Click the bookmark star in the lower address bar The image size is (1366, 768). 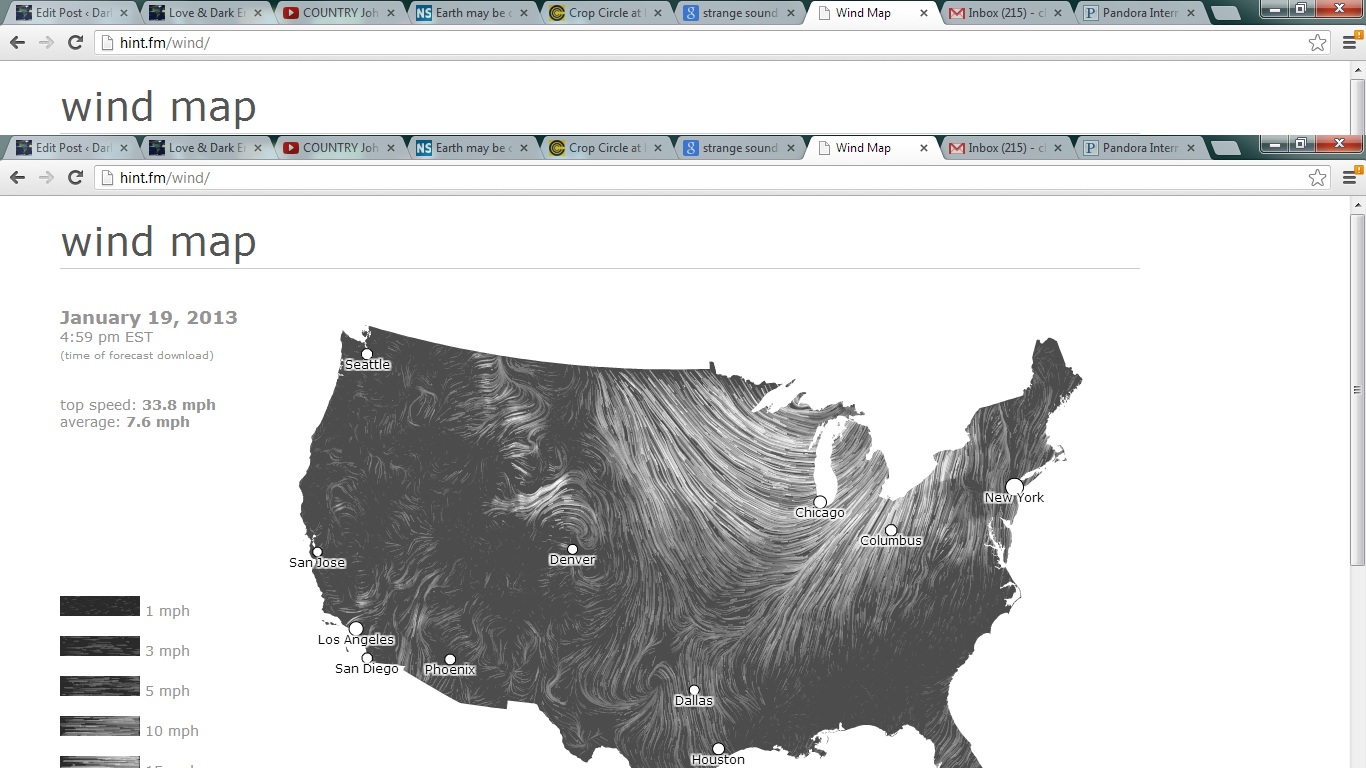click(x=1317, y=178)
